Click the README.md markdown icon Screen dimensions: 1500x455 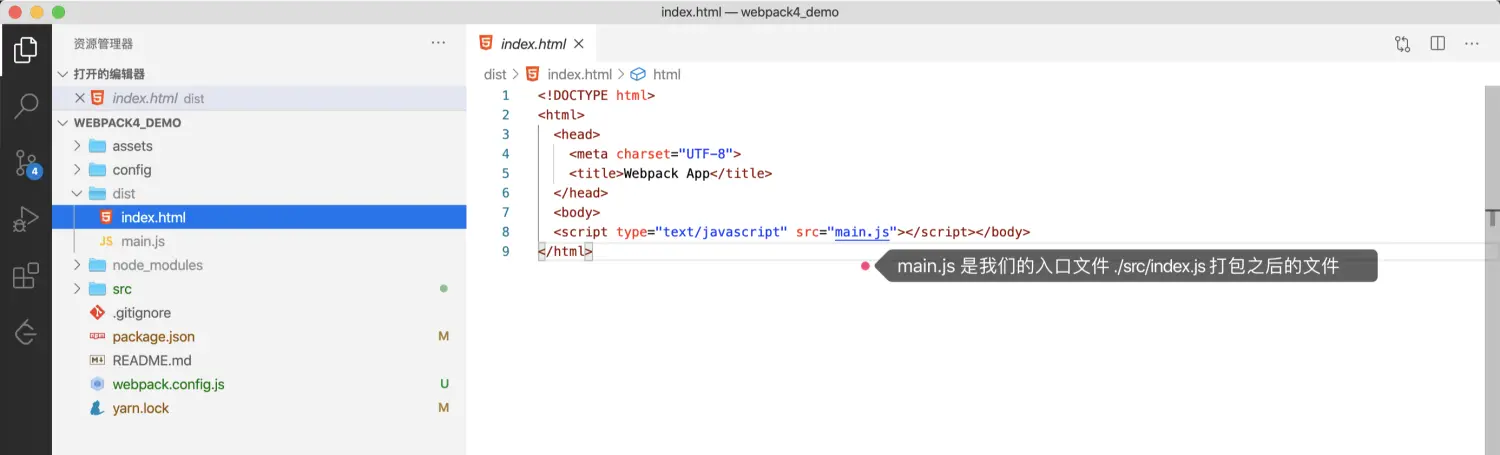click(x=97, y=360)
